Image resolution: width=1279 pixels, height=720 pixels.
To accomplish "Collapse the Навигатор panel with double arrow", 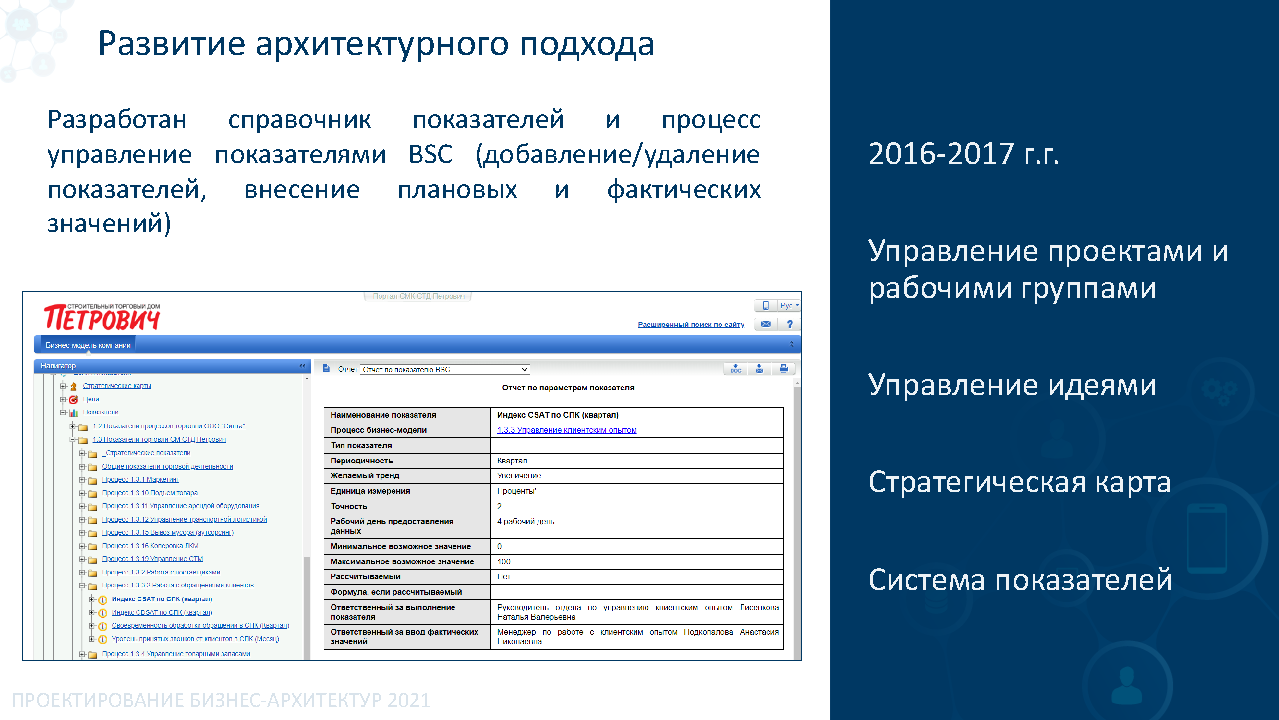I will coord(302,366).
